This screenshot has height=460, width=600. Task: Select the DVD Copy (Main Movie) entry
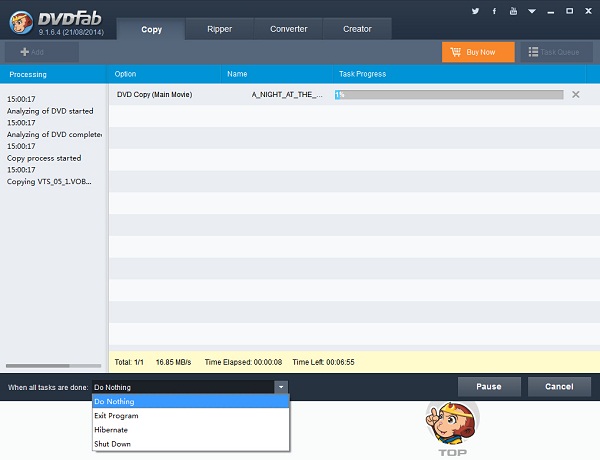[154, 95]
